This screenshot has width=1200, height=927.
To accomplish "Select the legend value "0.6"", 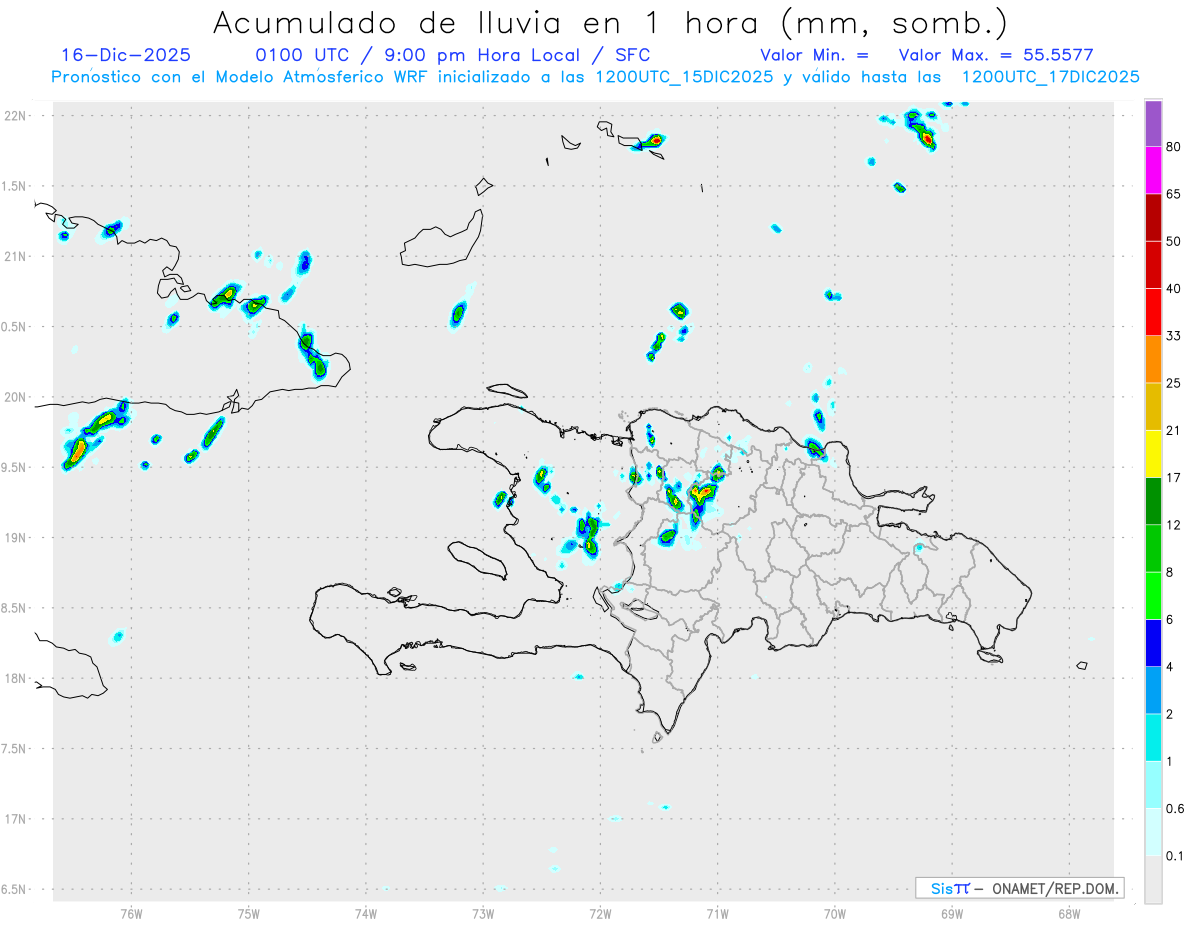I will pos(1175,808).
